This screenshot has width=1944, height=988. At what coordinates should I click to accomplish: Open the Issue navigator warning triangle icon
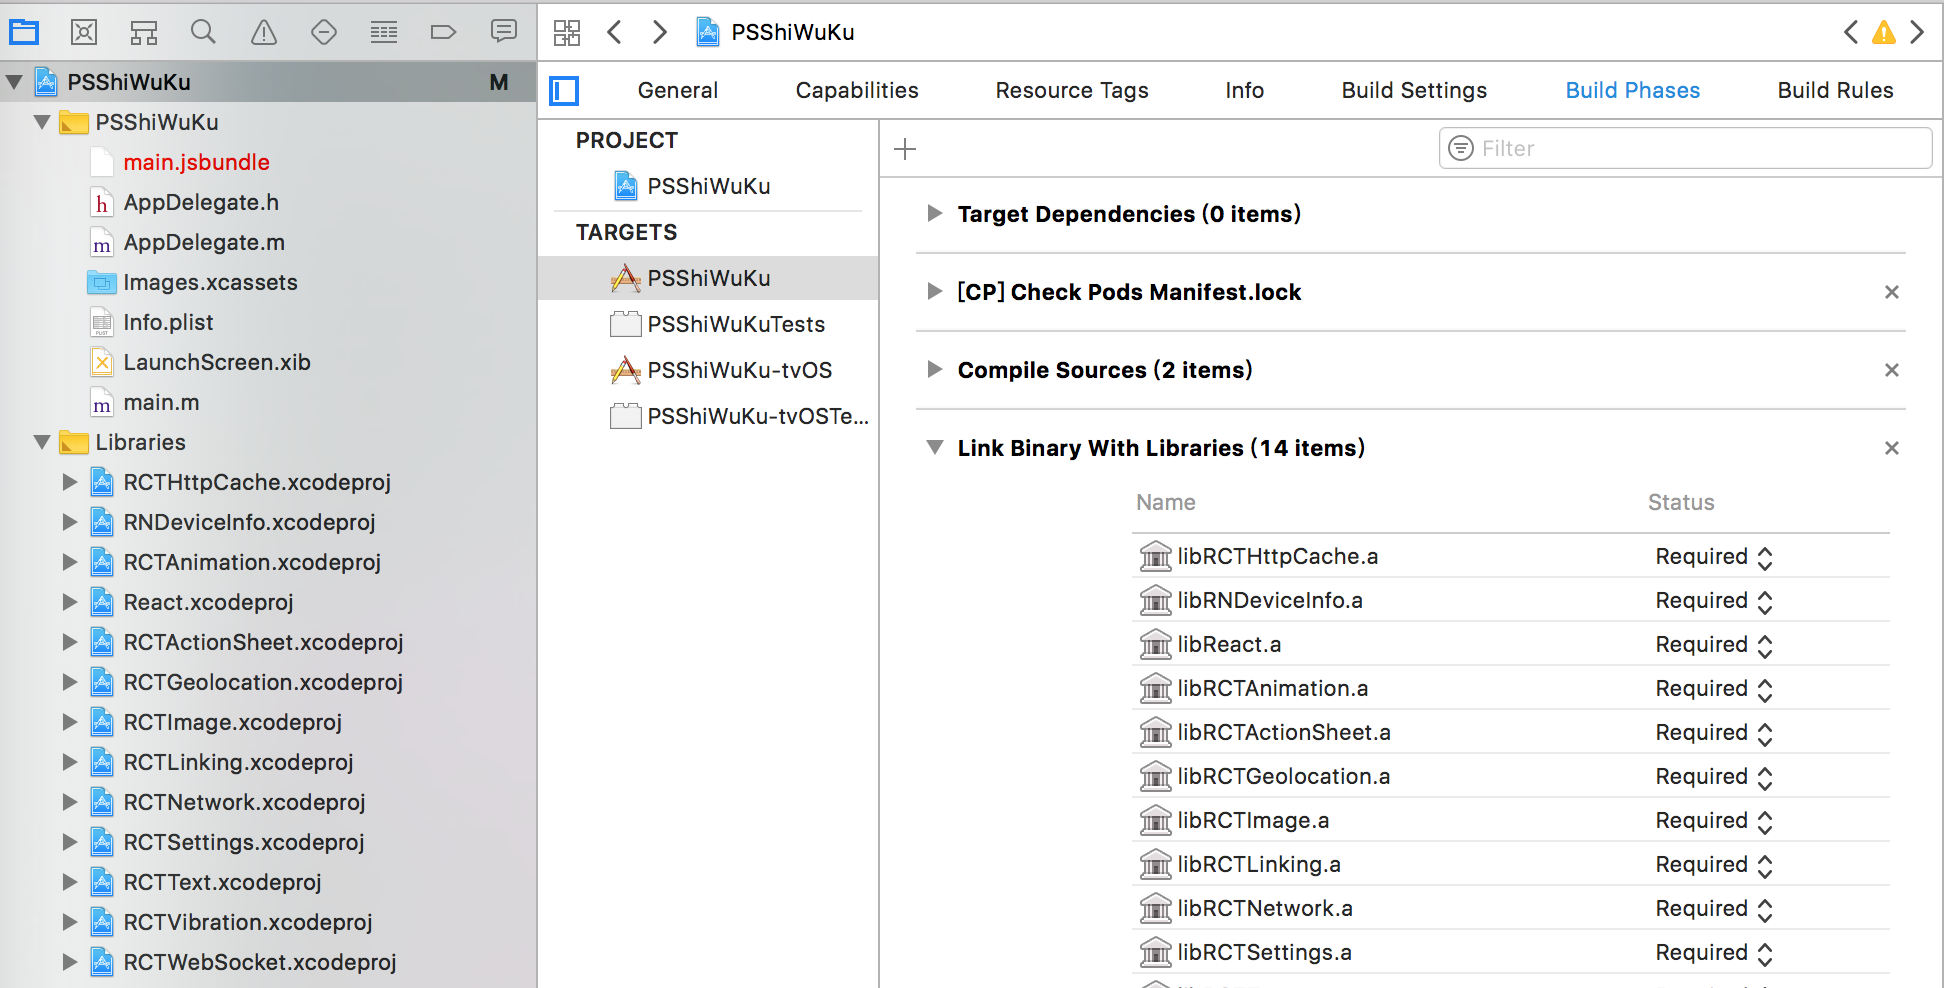pyautogui.click(x=264, y=32)
